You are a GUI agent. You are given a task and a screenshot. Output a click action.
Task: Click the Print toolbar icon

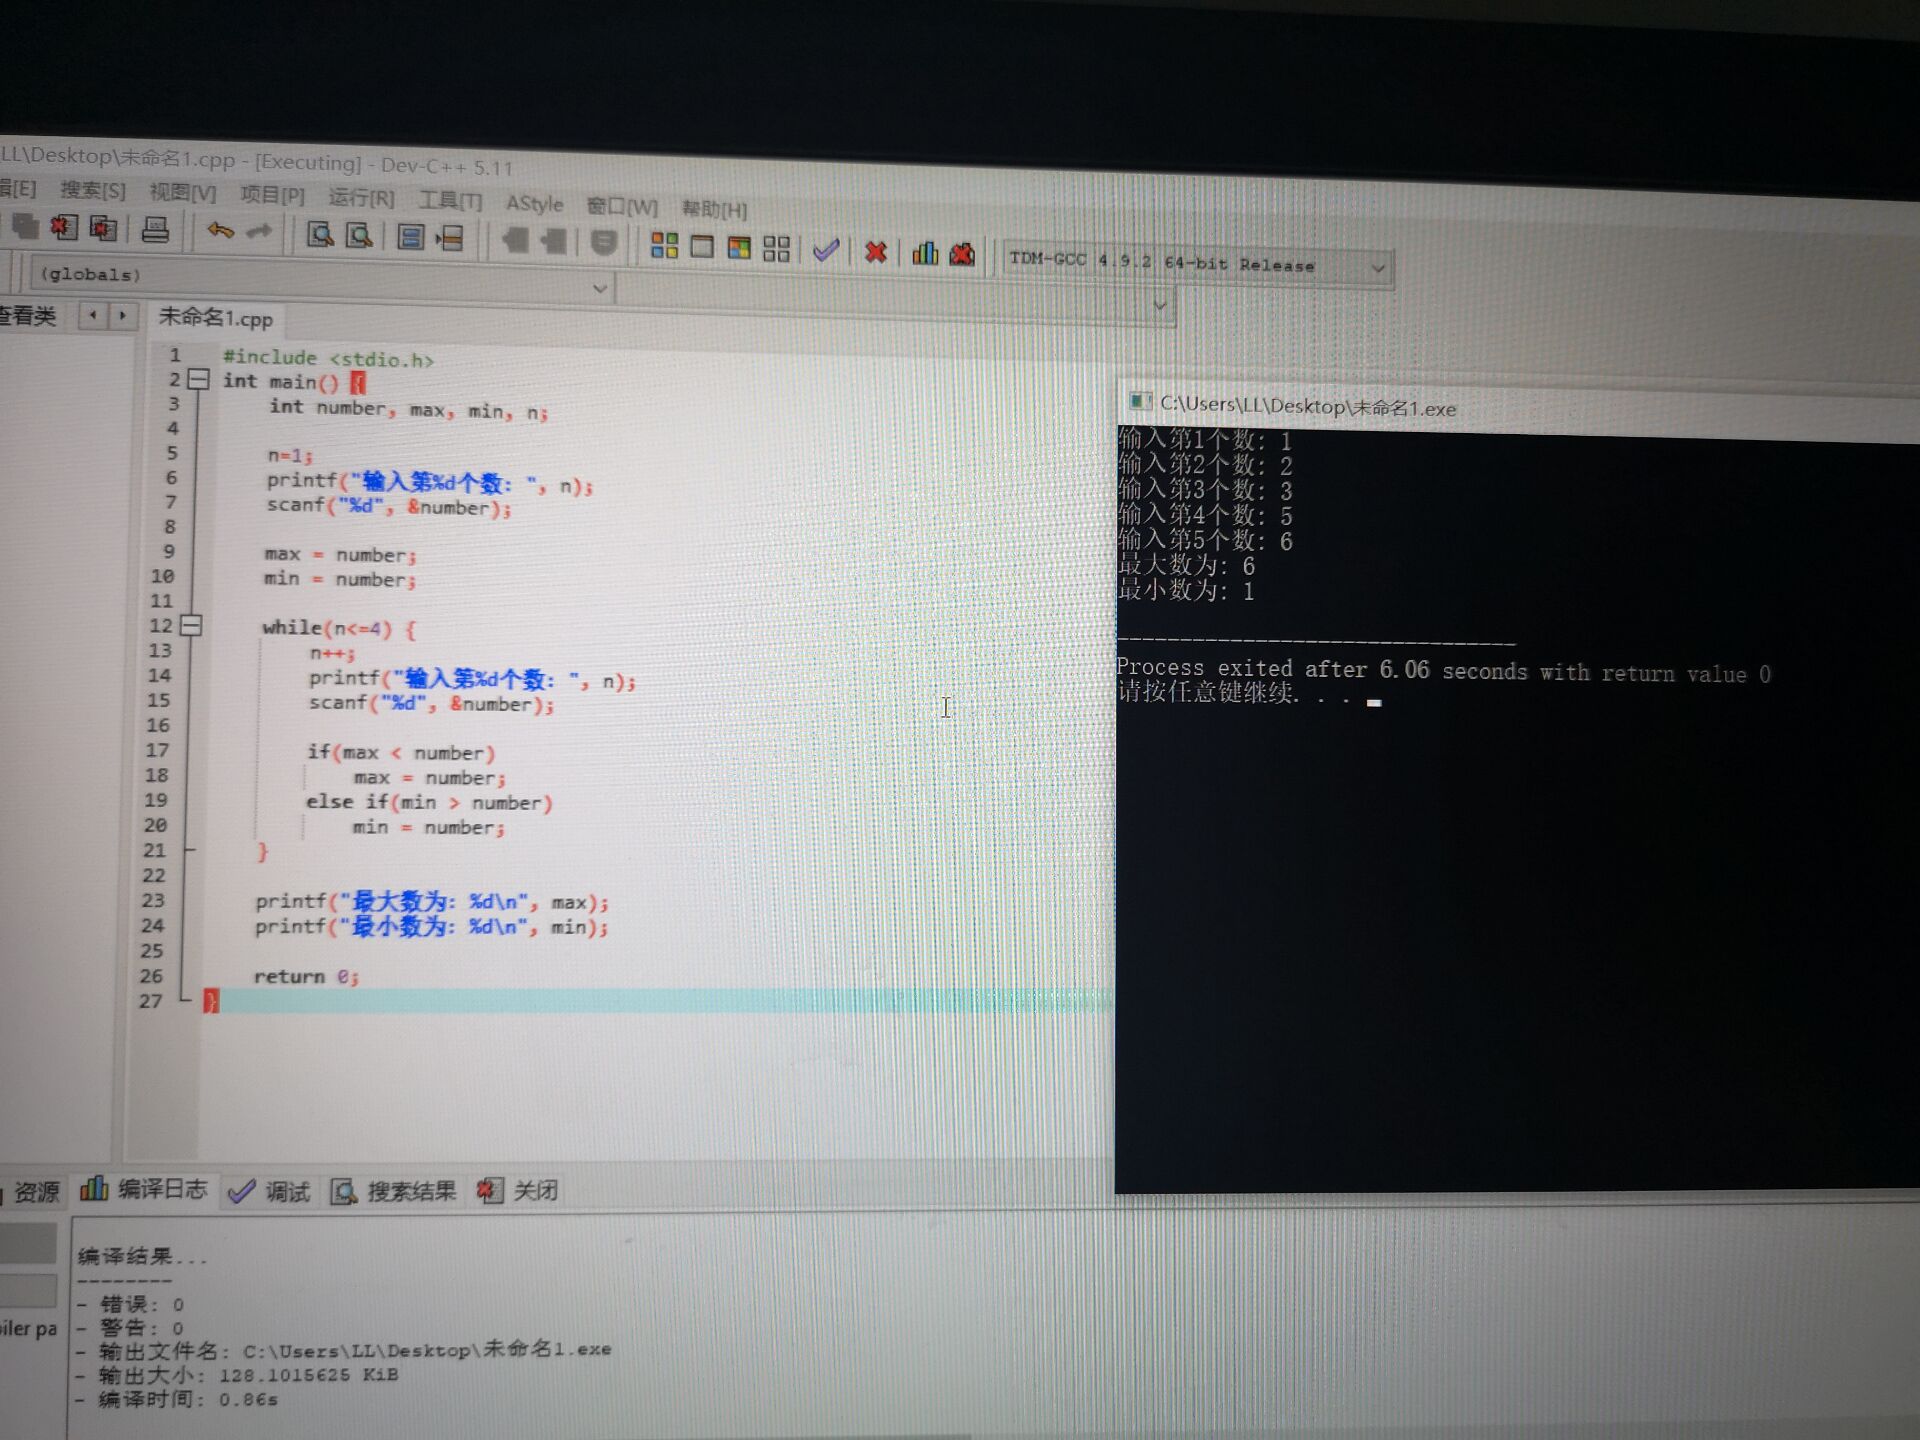[155, 229]
